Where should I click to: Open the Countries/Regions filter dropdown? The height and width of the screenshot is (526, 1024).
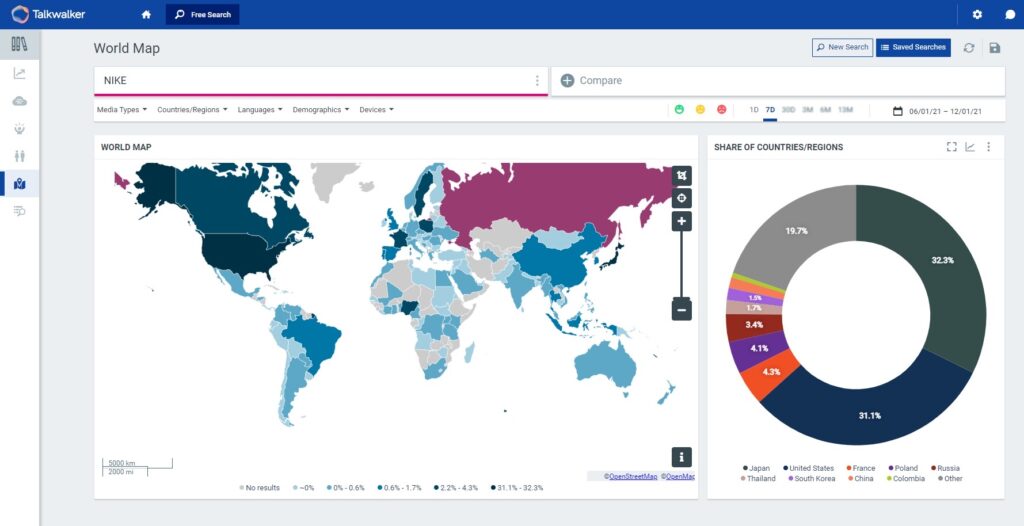[192, 110]
